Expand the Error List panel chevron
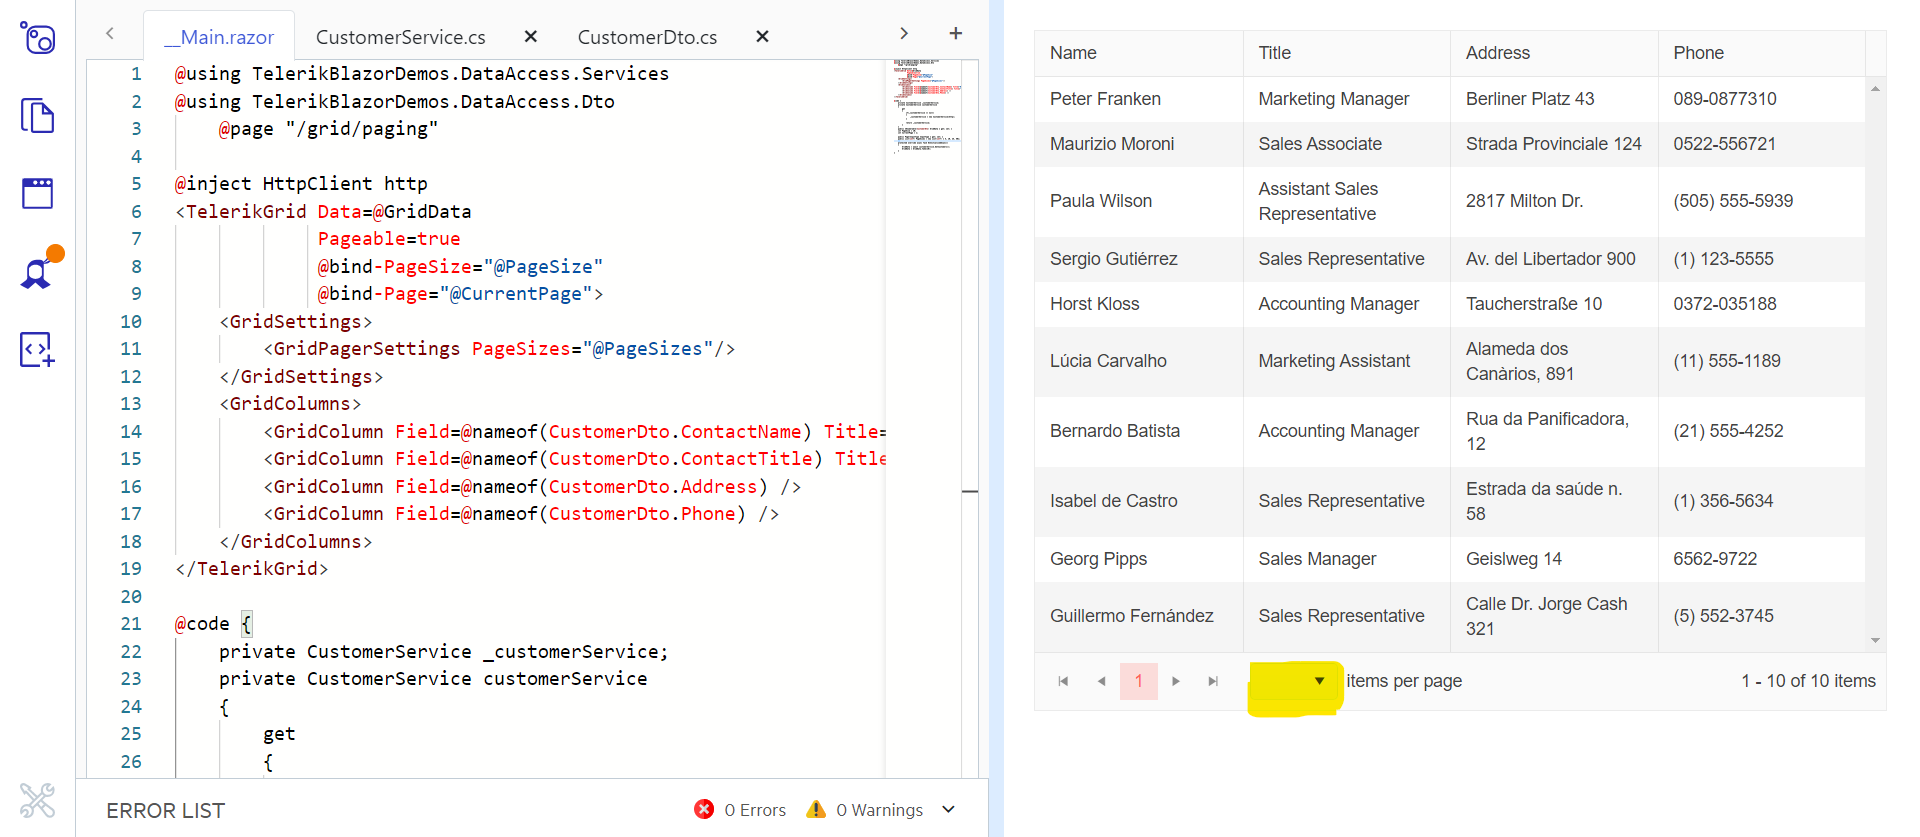 949,809
